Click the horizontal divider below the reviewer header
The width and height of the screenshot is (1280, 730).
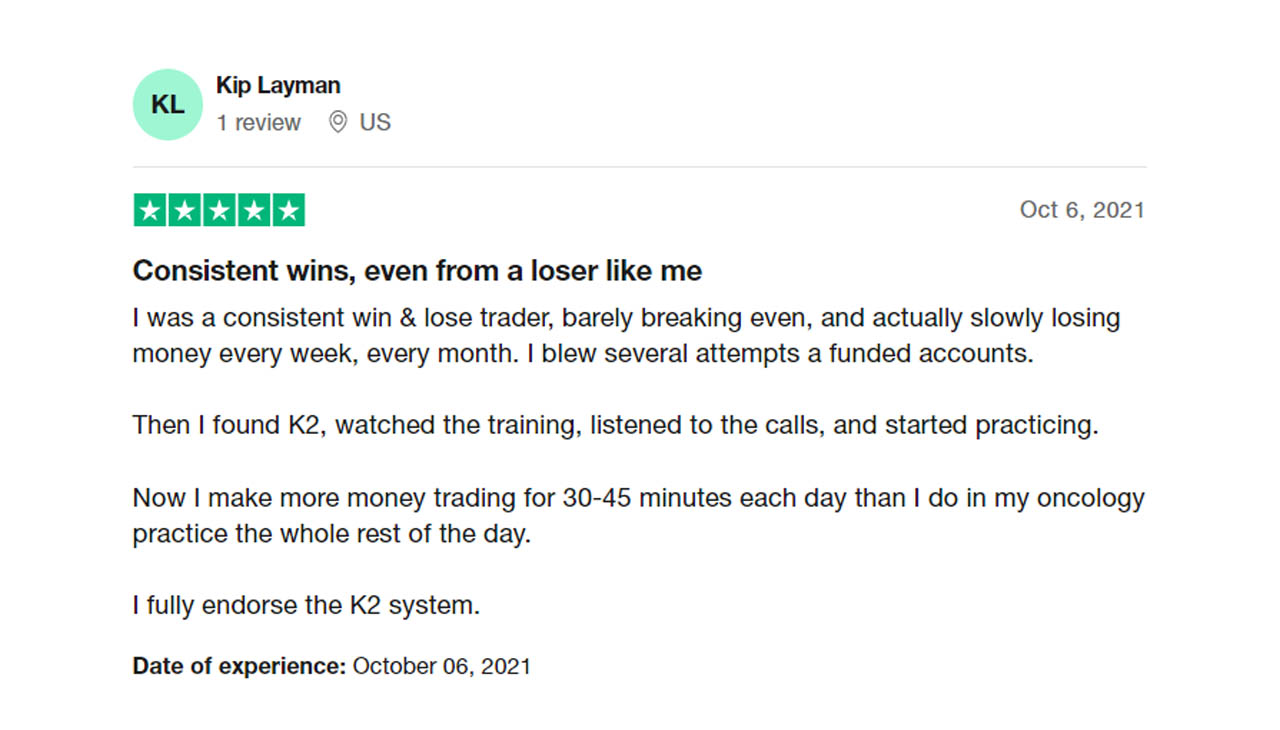[640, 167]
